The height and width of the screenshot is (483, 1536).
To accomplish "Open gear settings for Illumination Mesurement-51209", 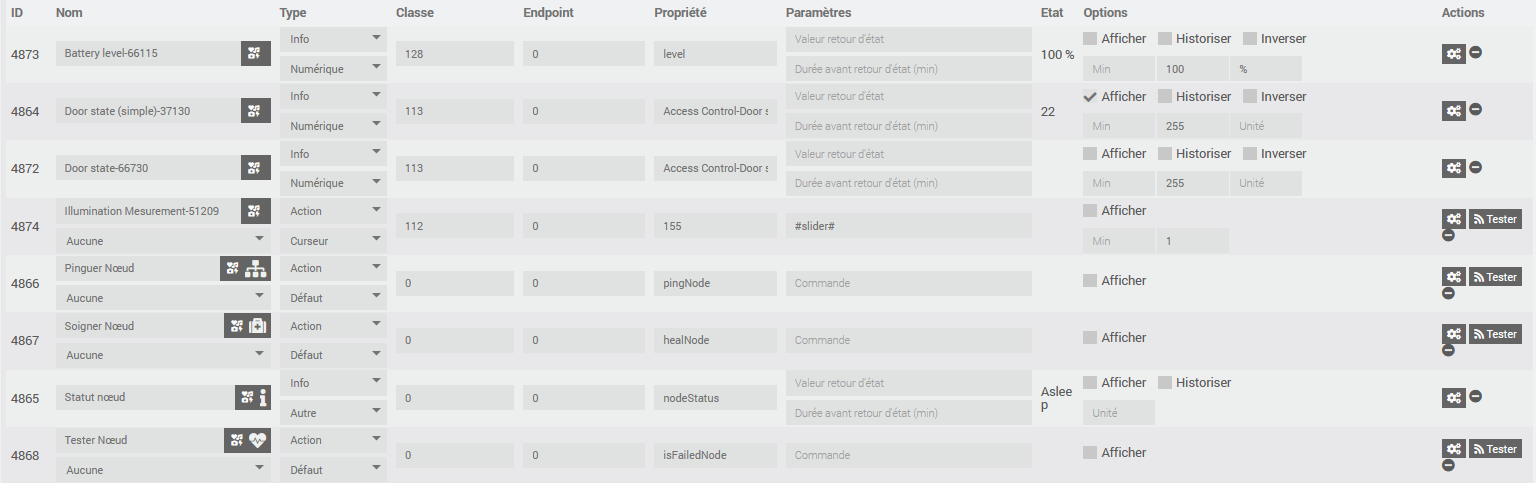I will pos(1453,219).
